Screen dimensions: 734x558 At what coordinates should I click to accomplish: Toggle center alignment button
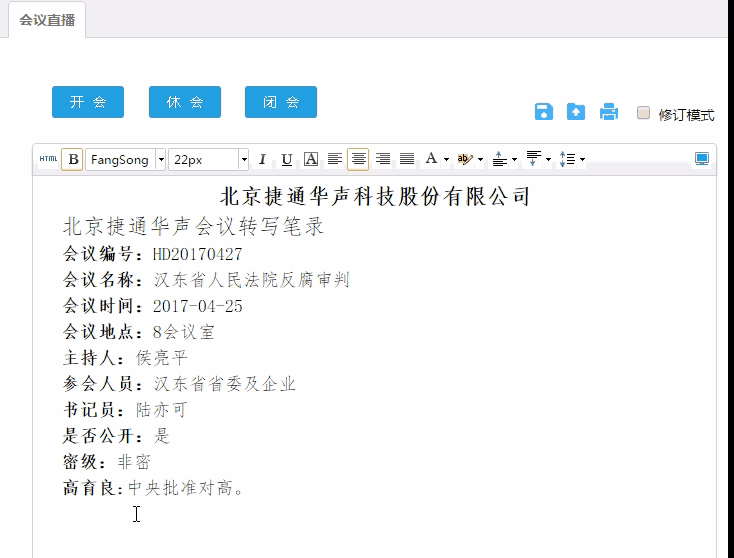(x=358, y=159)
